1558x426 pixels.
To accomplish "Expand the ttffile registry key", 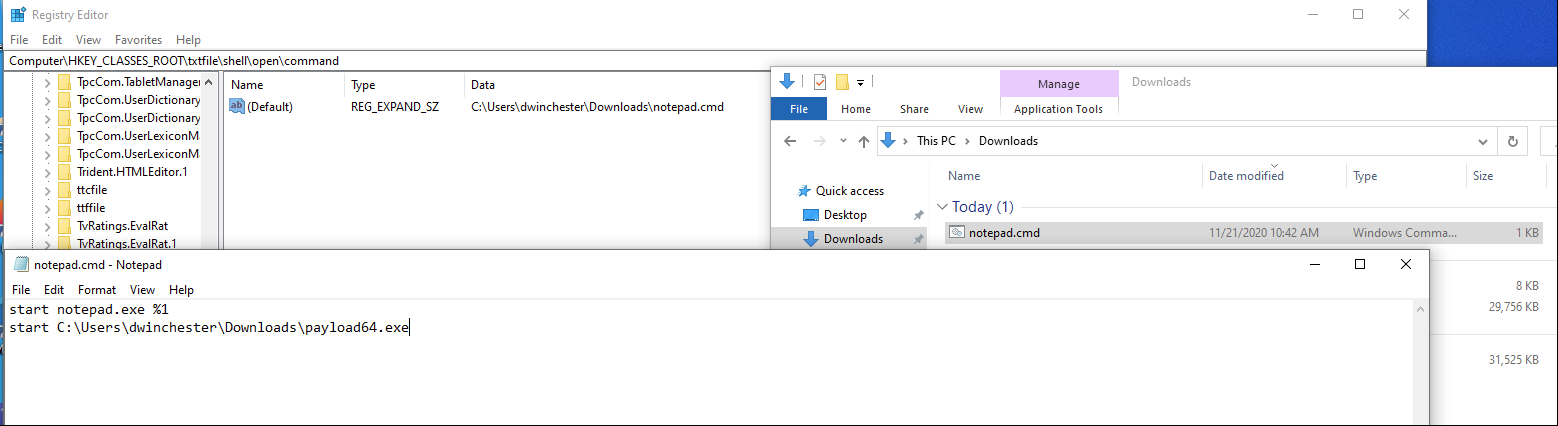I will tap(47, 208).
